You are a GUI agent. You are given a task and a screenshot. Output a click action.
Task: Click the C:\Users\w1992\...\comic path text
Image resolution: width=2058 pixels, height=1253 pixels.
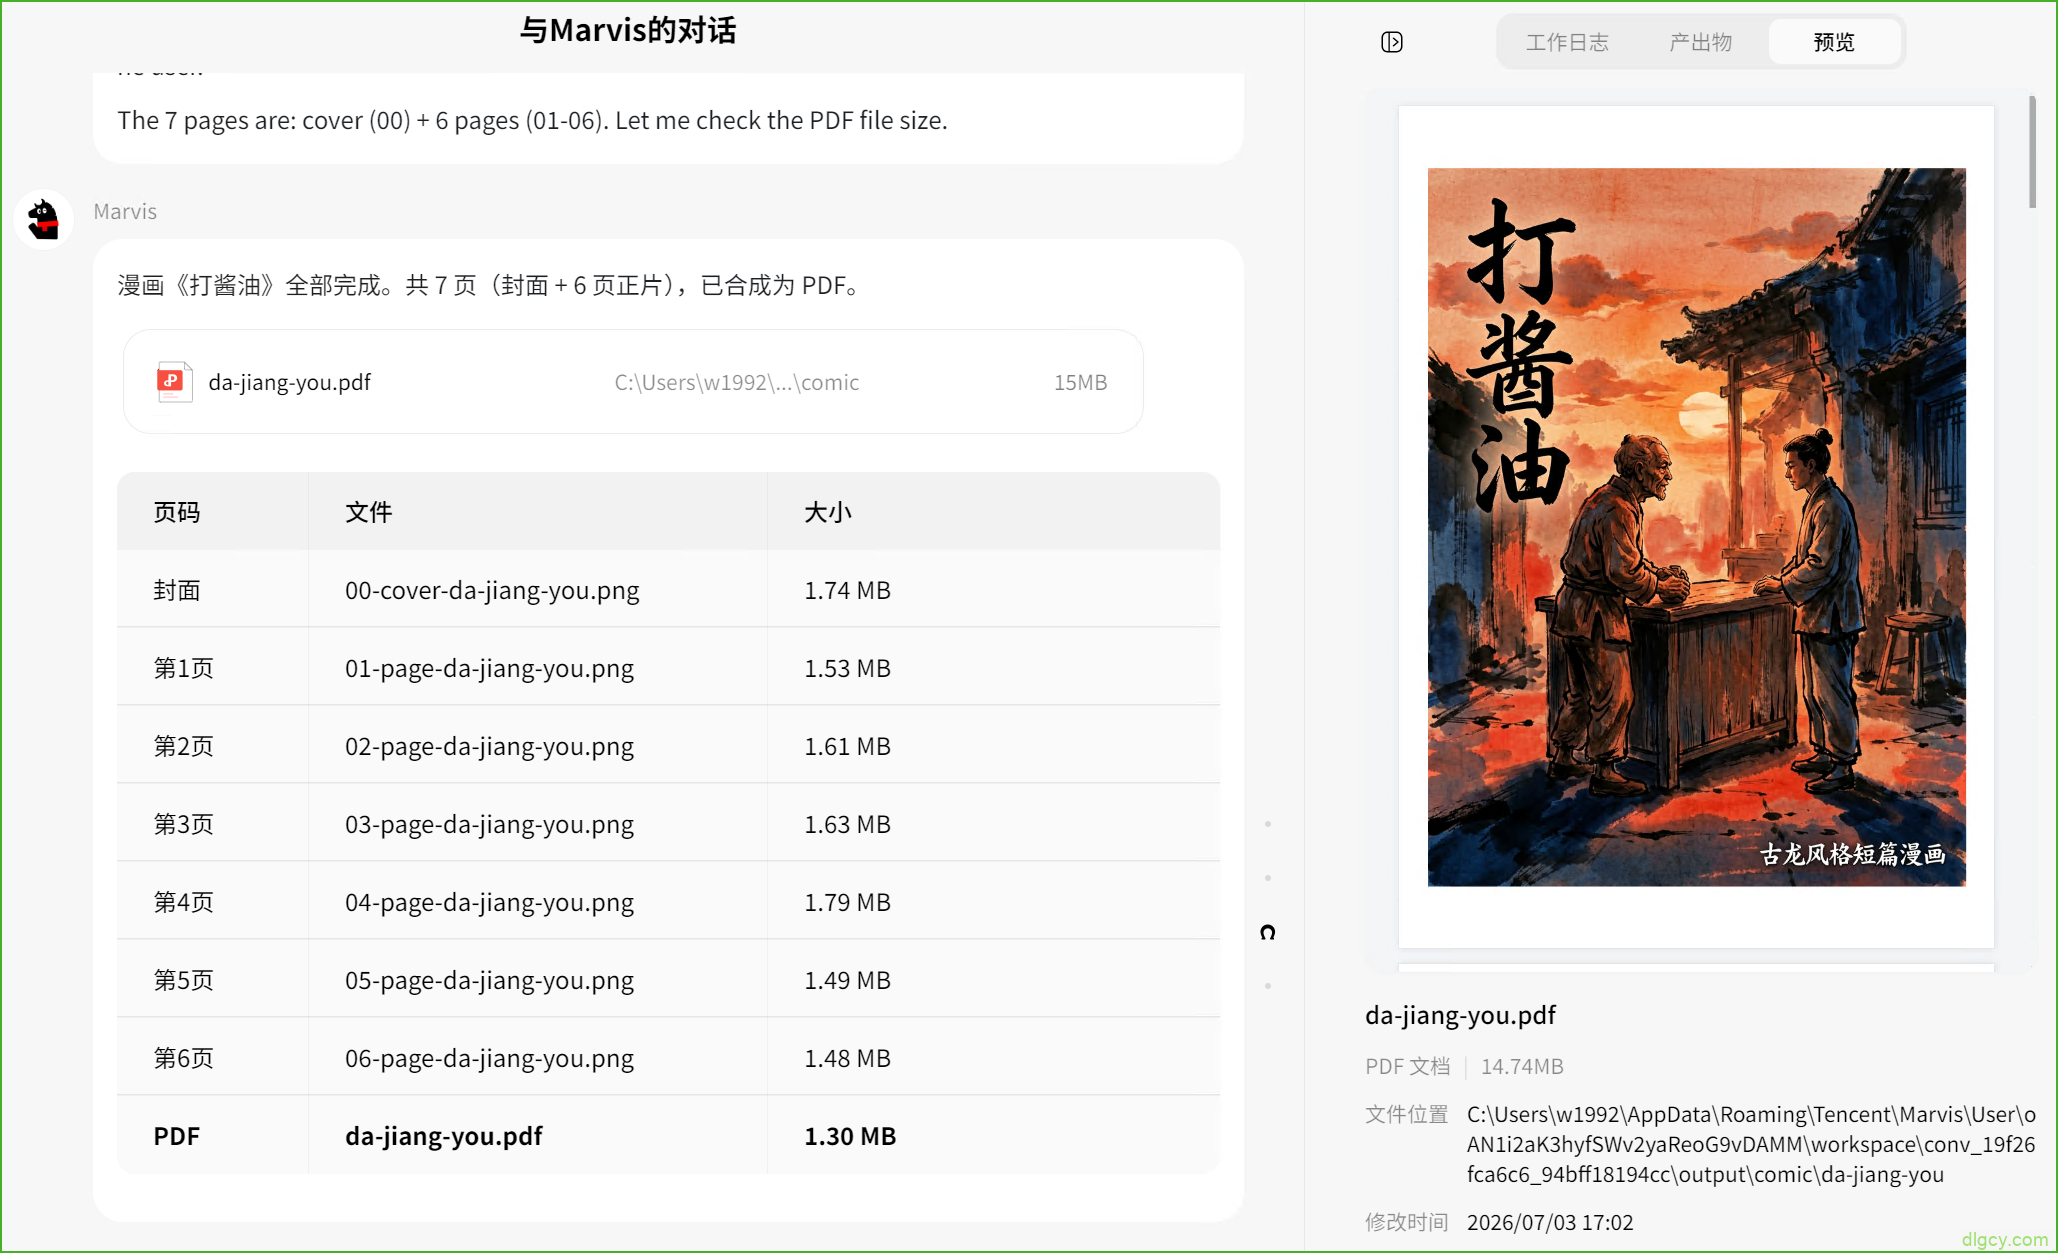(x=736, y=382)
